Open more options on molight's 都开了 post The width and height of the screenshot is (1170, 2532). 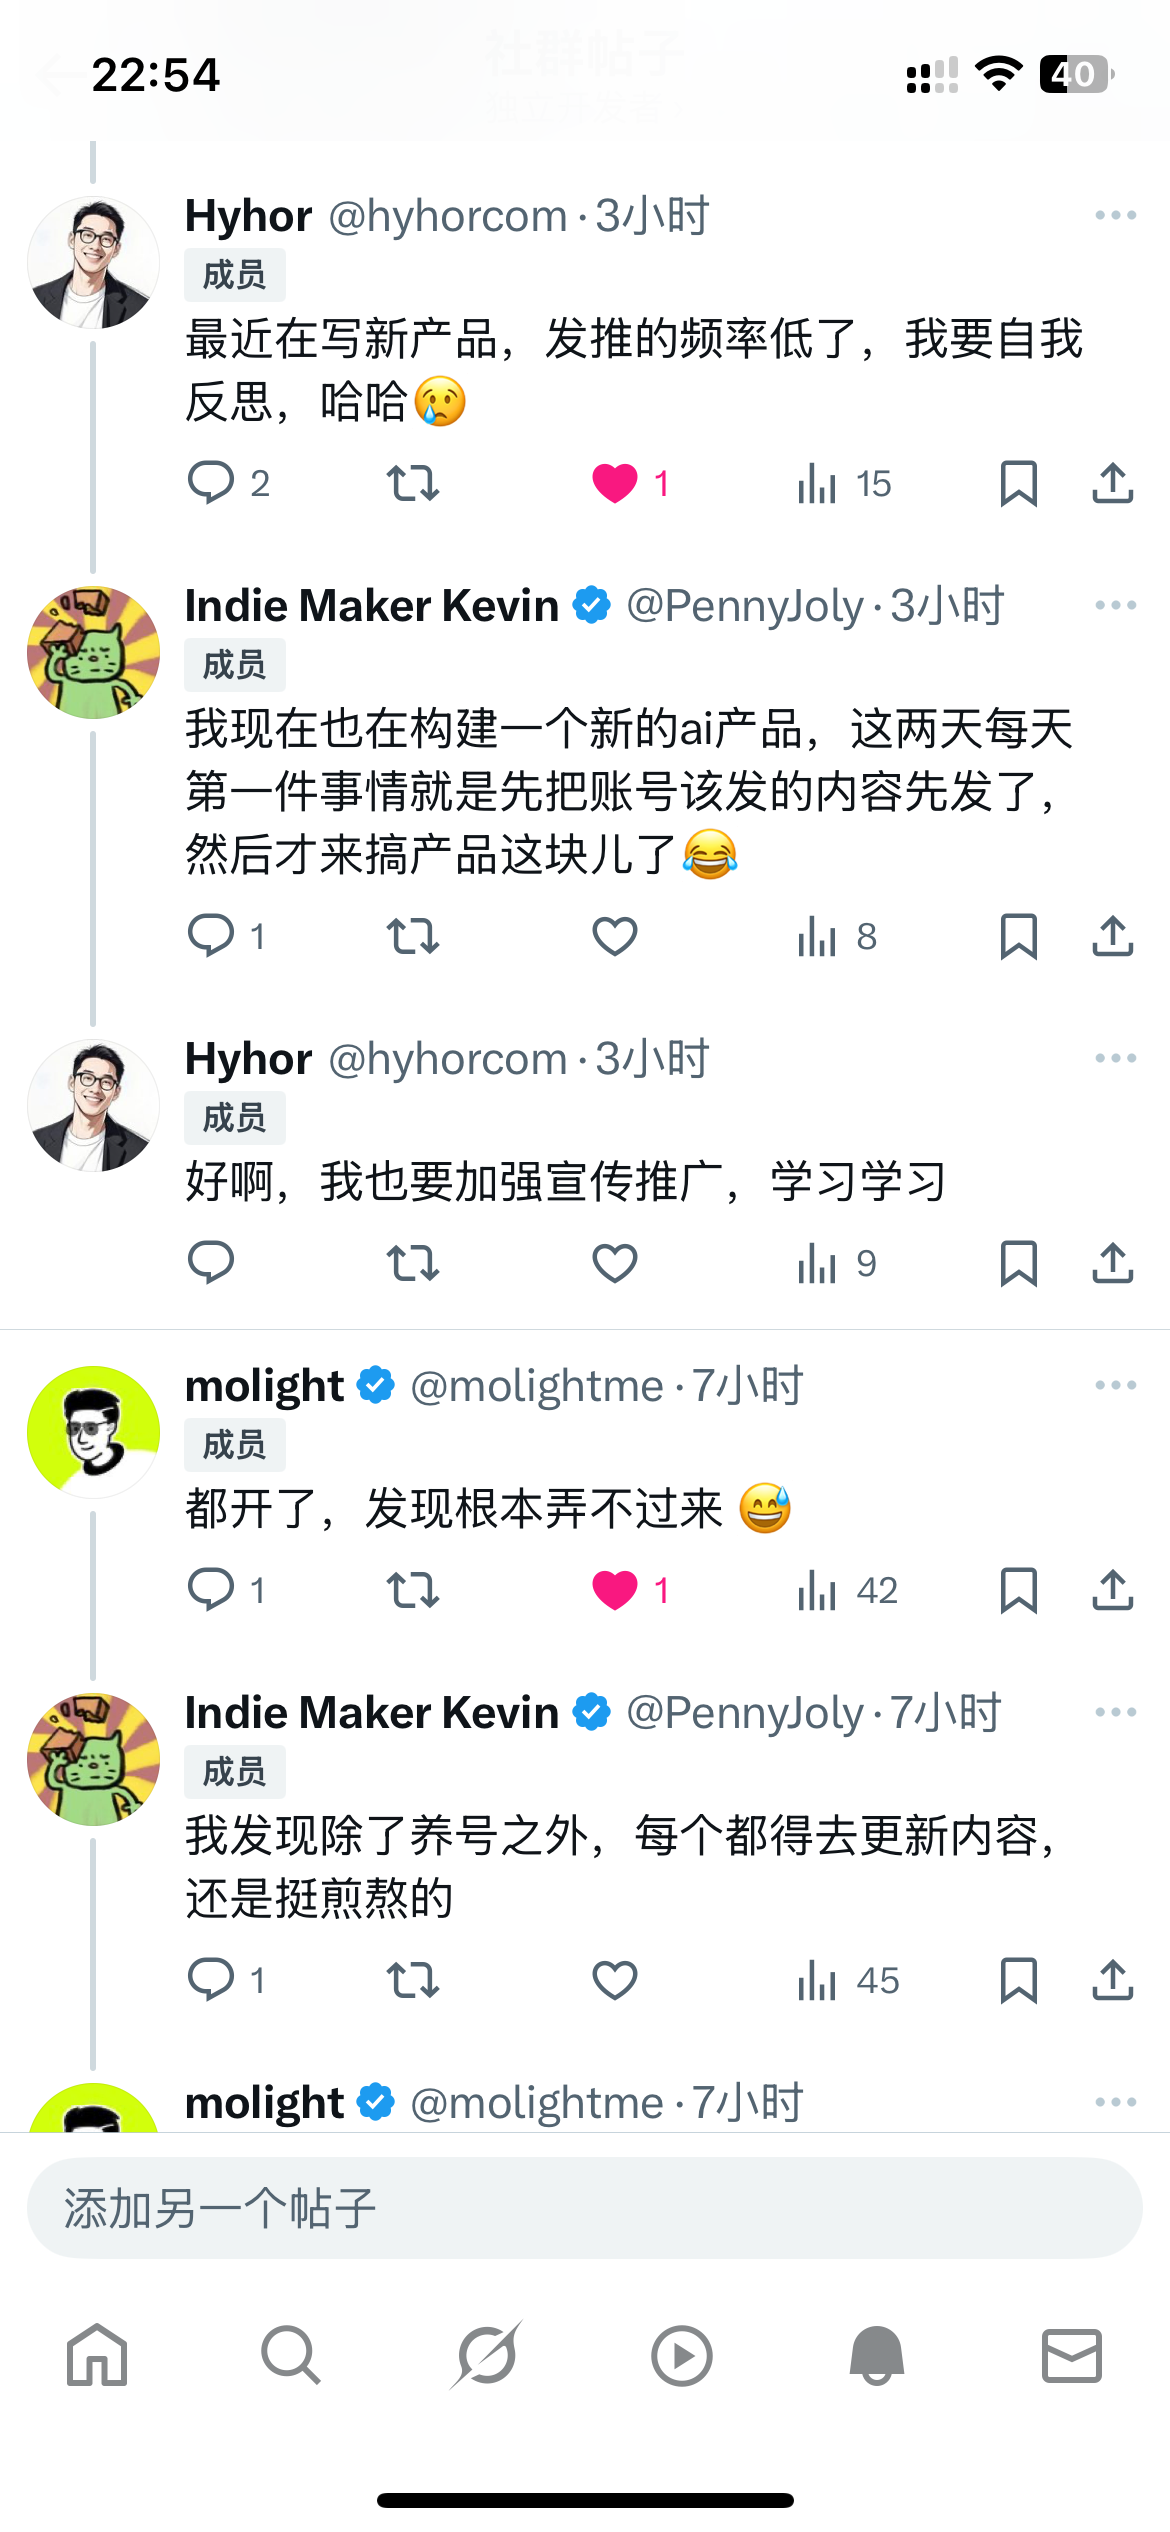[1115, 1385]
